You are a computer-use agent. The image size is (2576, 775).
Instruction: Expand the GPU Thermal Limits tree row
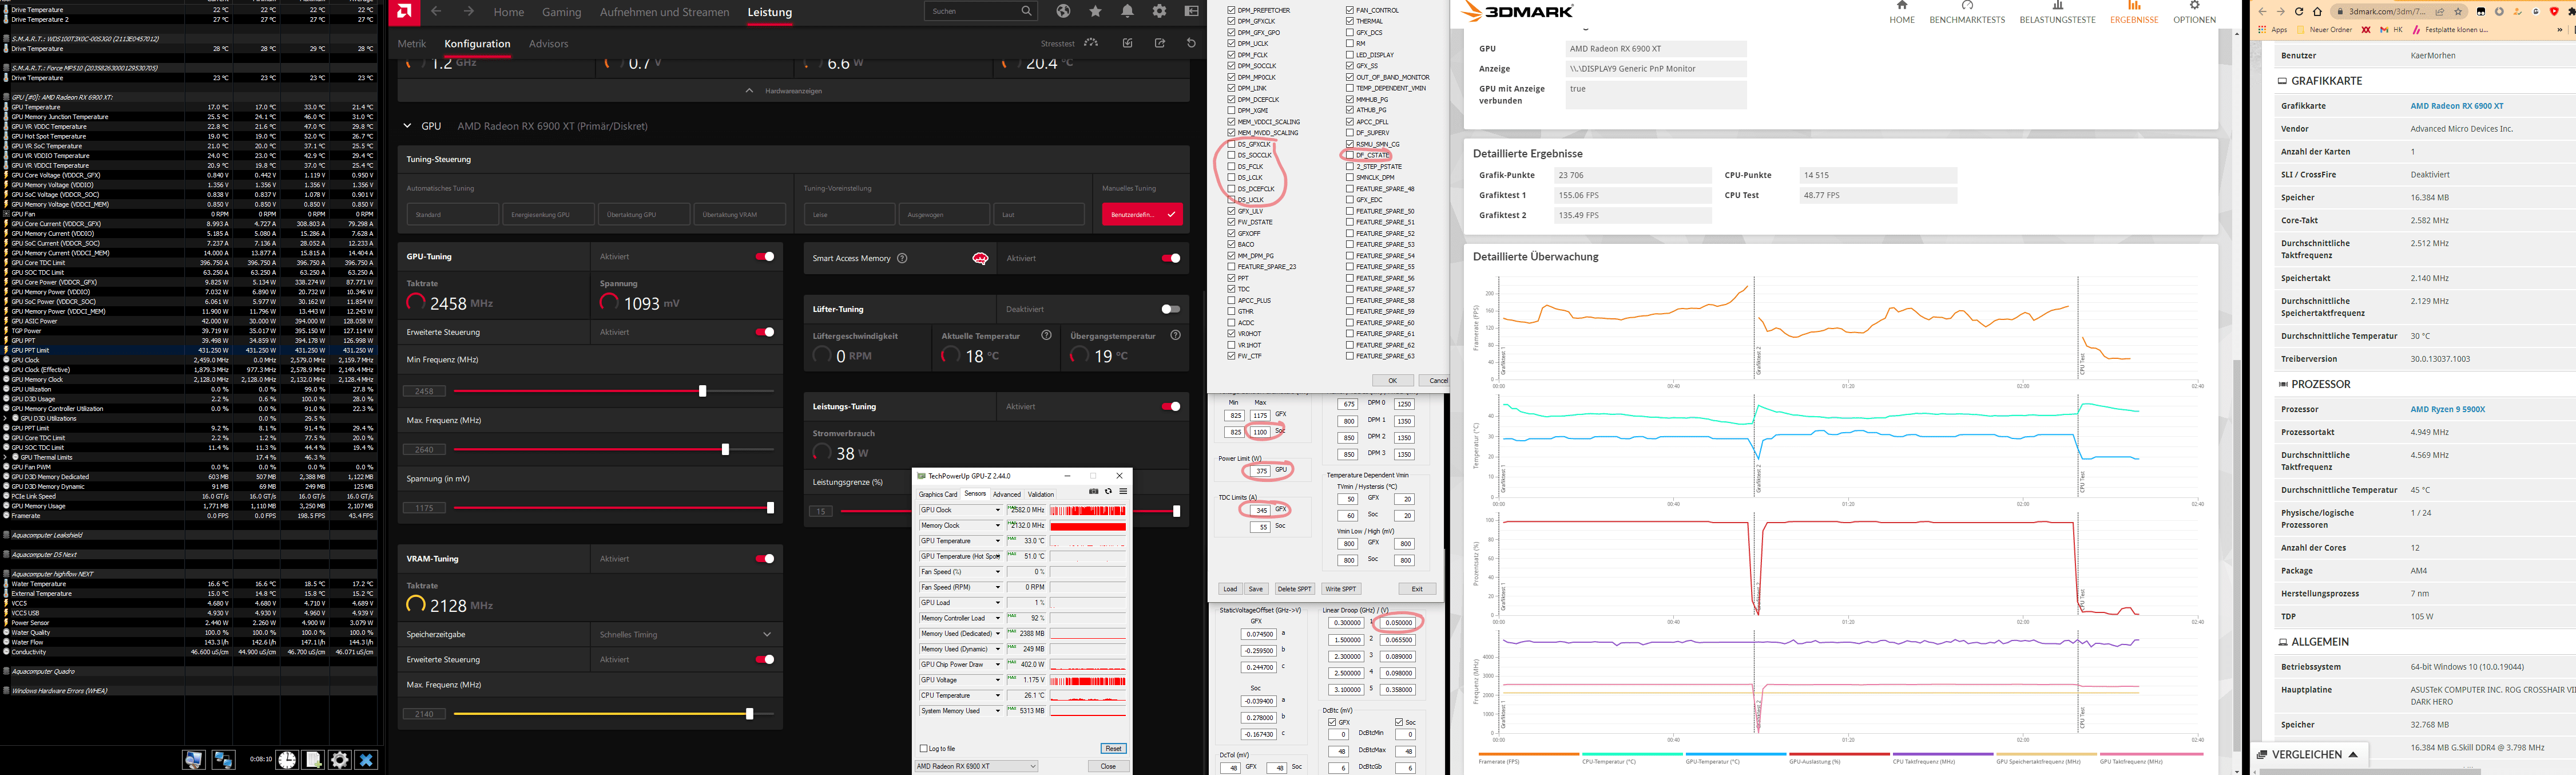(x=5, y=457)
